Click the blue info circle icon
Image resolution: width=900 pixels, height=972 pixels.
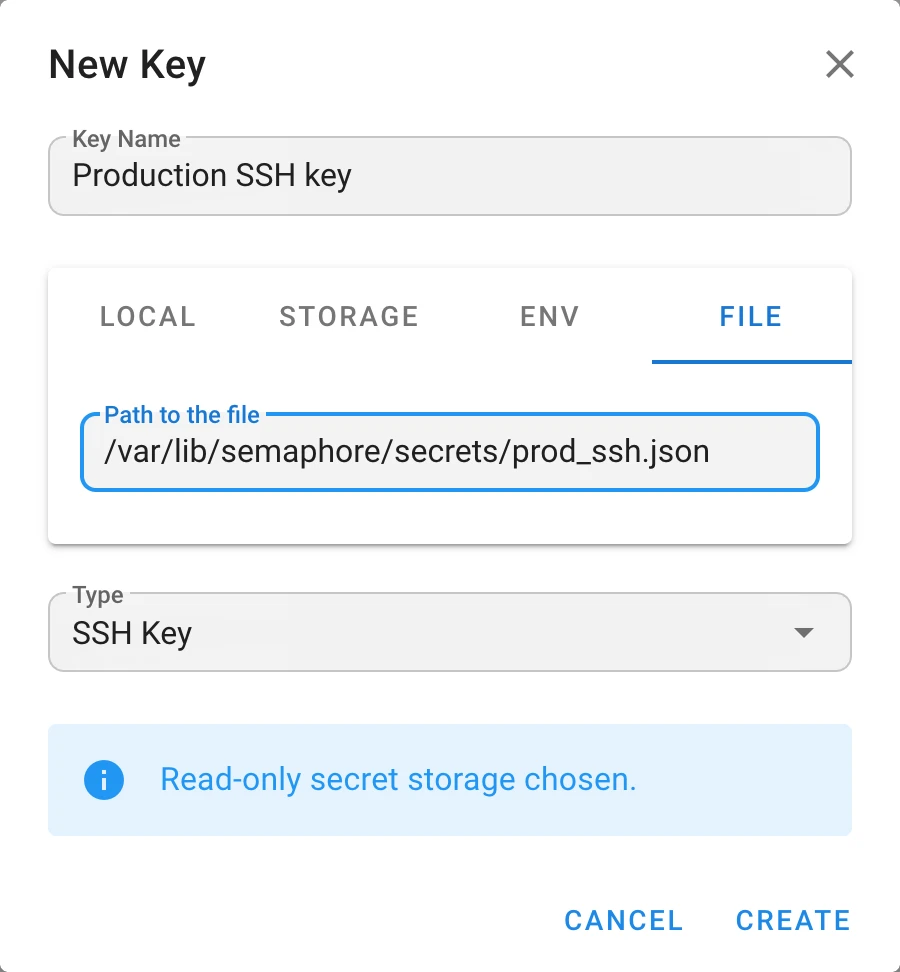pyautogui.click(x=104, y=780)
